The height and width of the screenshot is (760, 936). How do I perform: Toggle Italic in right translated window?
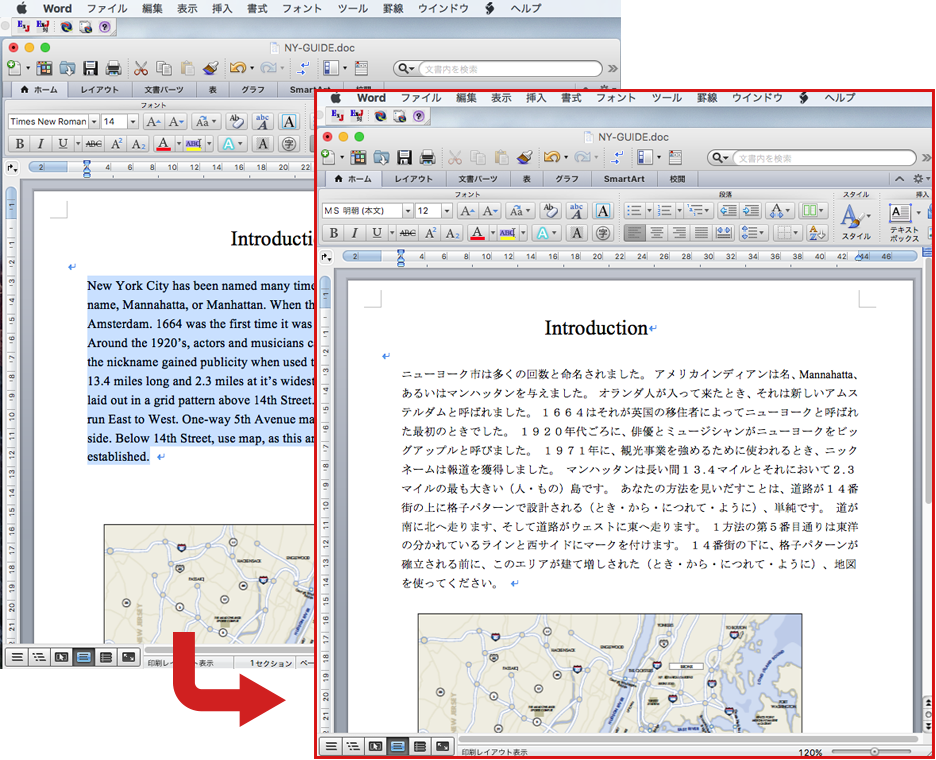[355, 233]
